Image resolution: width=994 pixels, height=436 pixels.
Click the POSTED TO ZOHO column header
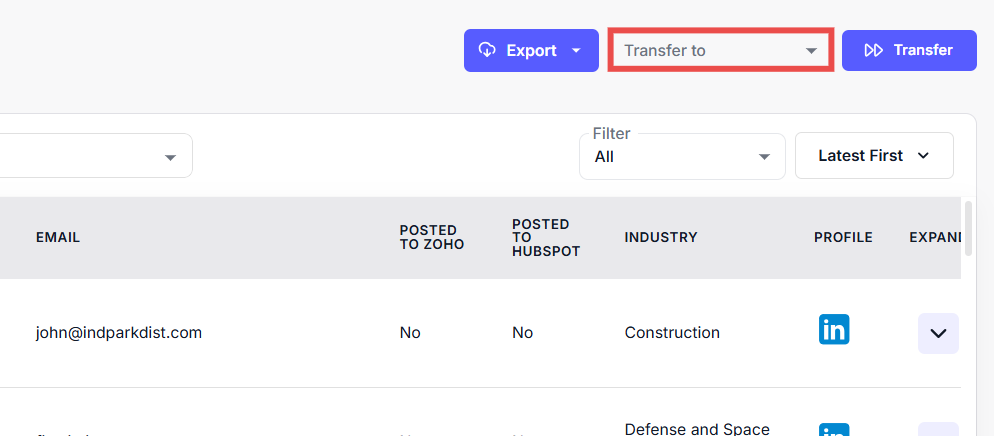coord(432,237)
